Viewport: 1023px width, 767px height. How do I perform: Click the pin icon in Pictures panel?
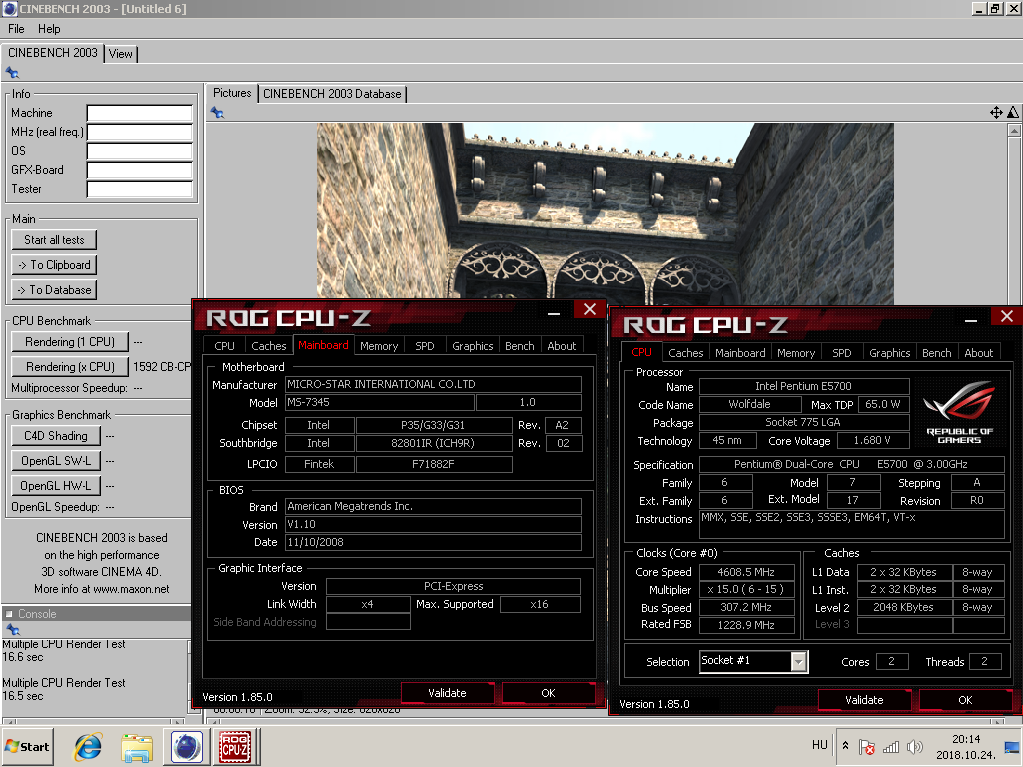pos(217,113)
